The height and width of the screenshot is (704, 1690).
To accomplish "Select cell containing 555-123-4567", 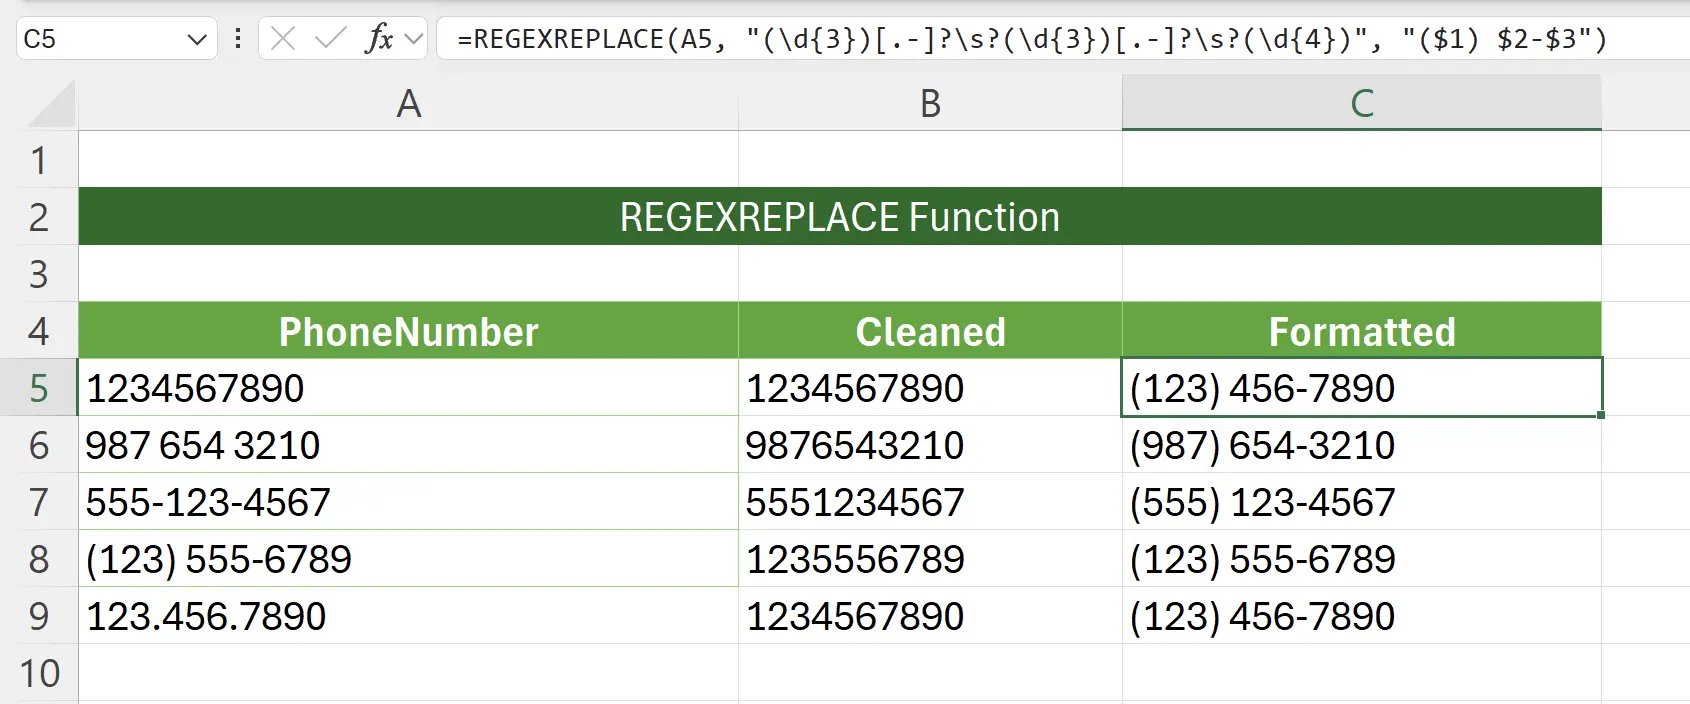I will point(408,502).
